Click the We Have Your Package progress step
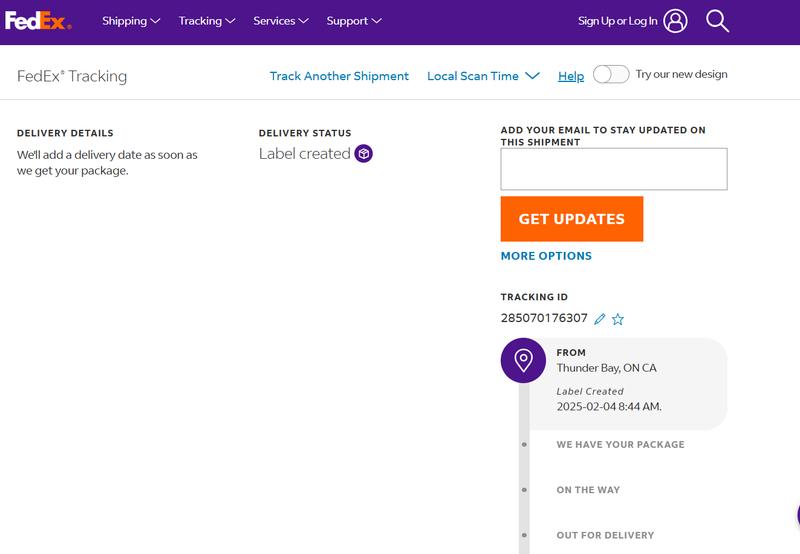Viewport: 800px width, 554px height. click(x=620, y=444)
